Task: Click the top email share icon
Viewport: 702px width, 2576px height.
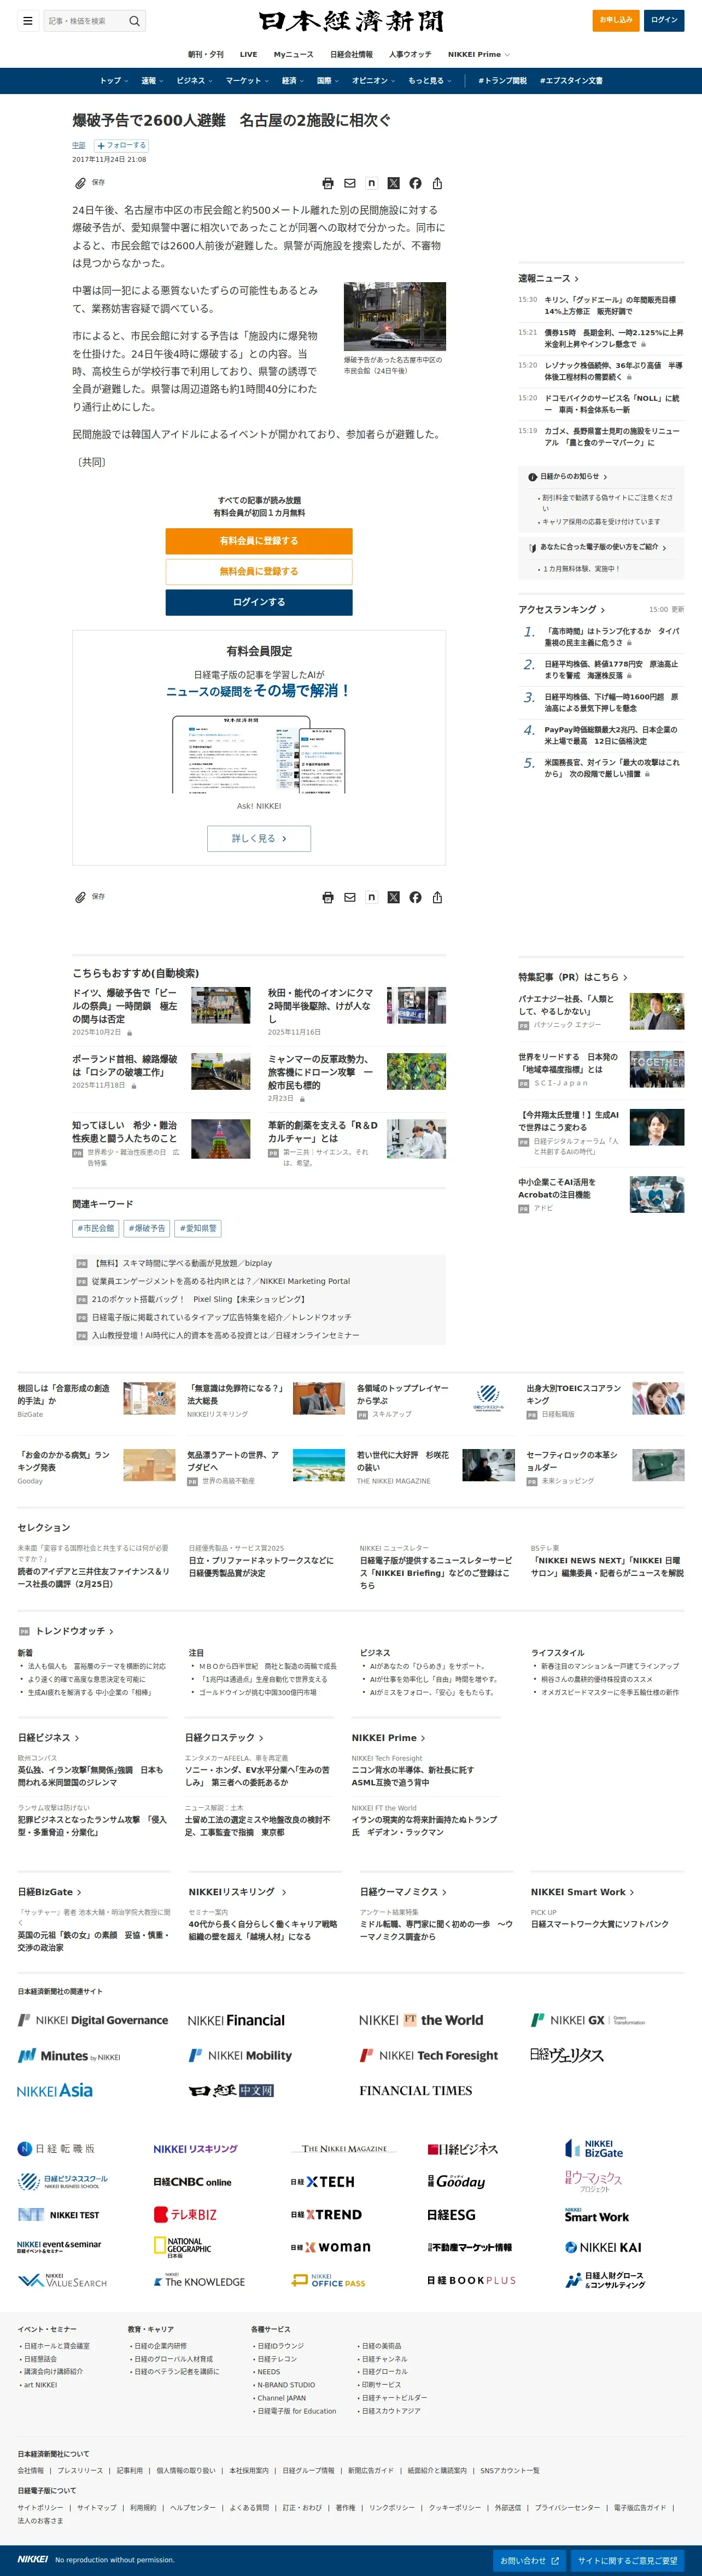Action: coord(350,183)
